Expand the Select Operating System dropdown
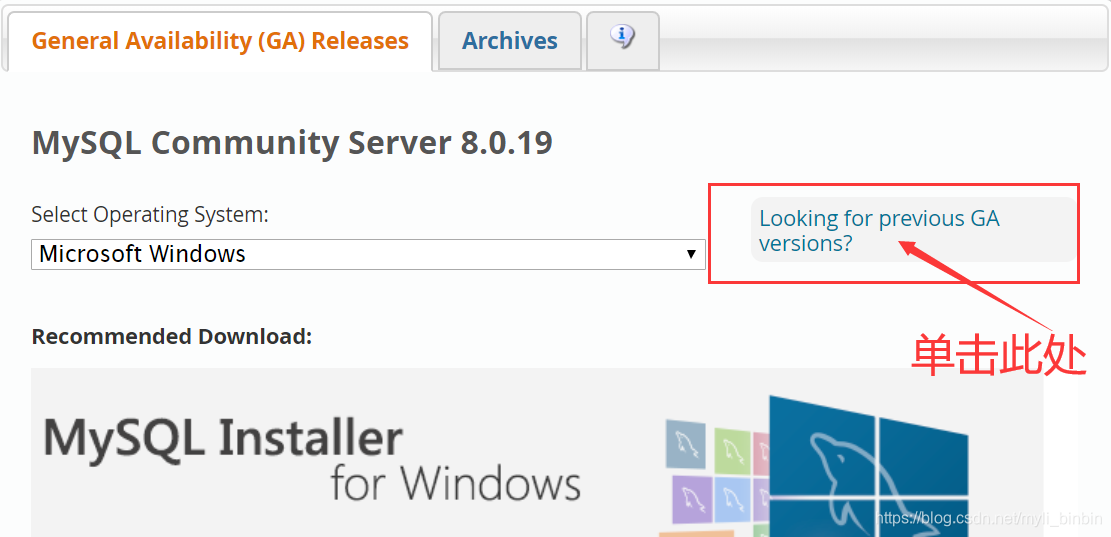The image size is (1111, 537). [368, 254]
